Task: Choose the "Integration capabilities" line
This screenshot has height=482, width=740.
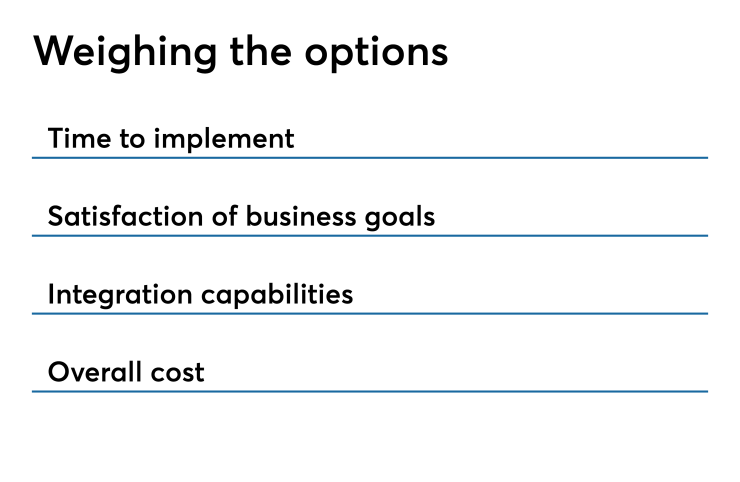Action: (200, 295)
